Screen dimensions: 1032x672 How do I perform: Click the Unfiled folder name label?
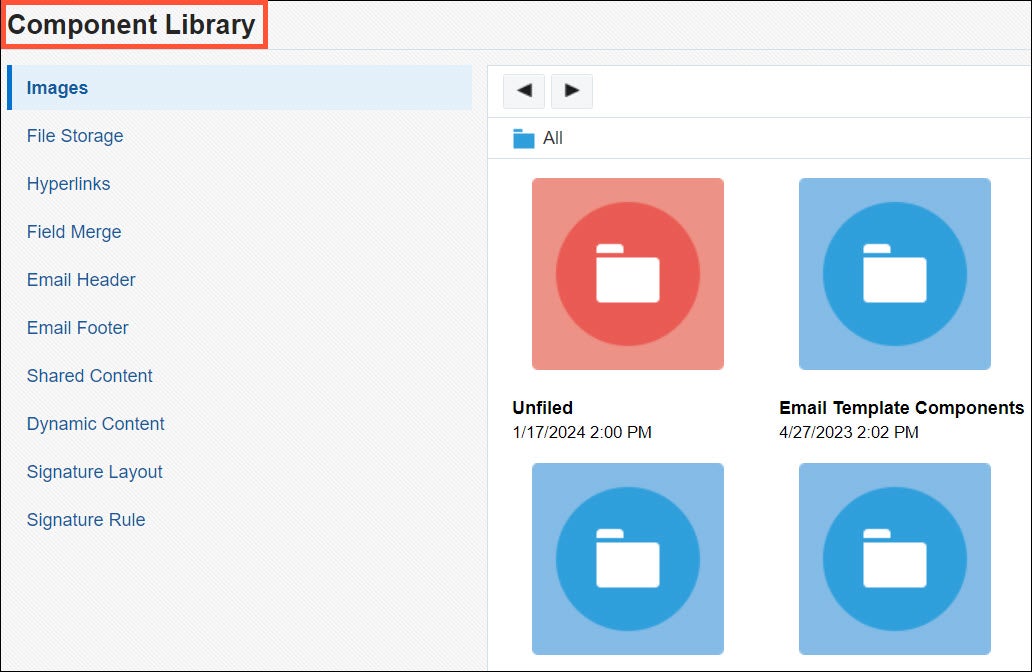point(542,408)
